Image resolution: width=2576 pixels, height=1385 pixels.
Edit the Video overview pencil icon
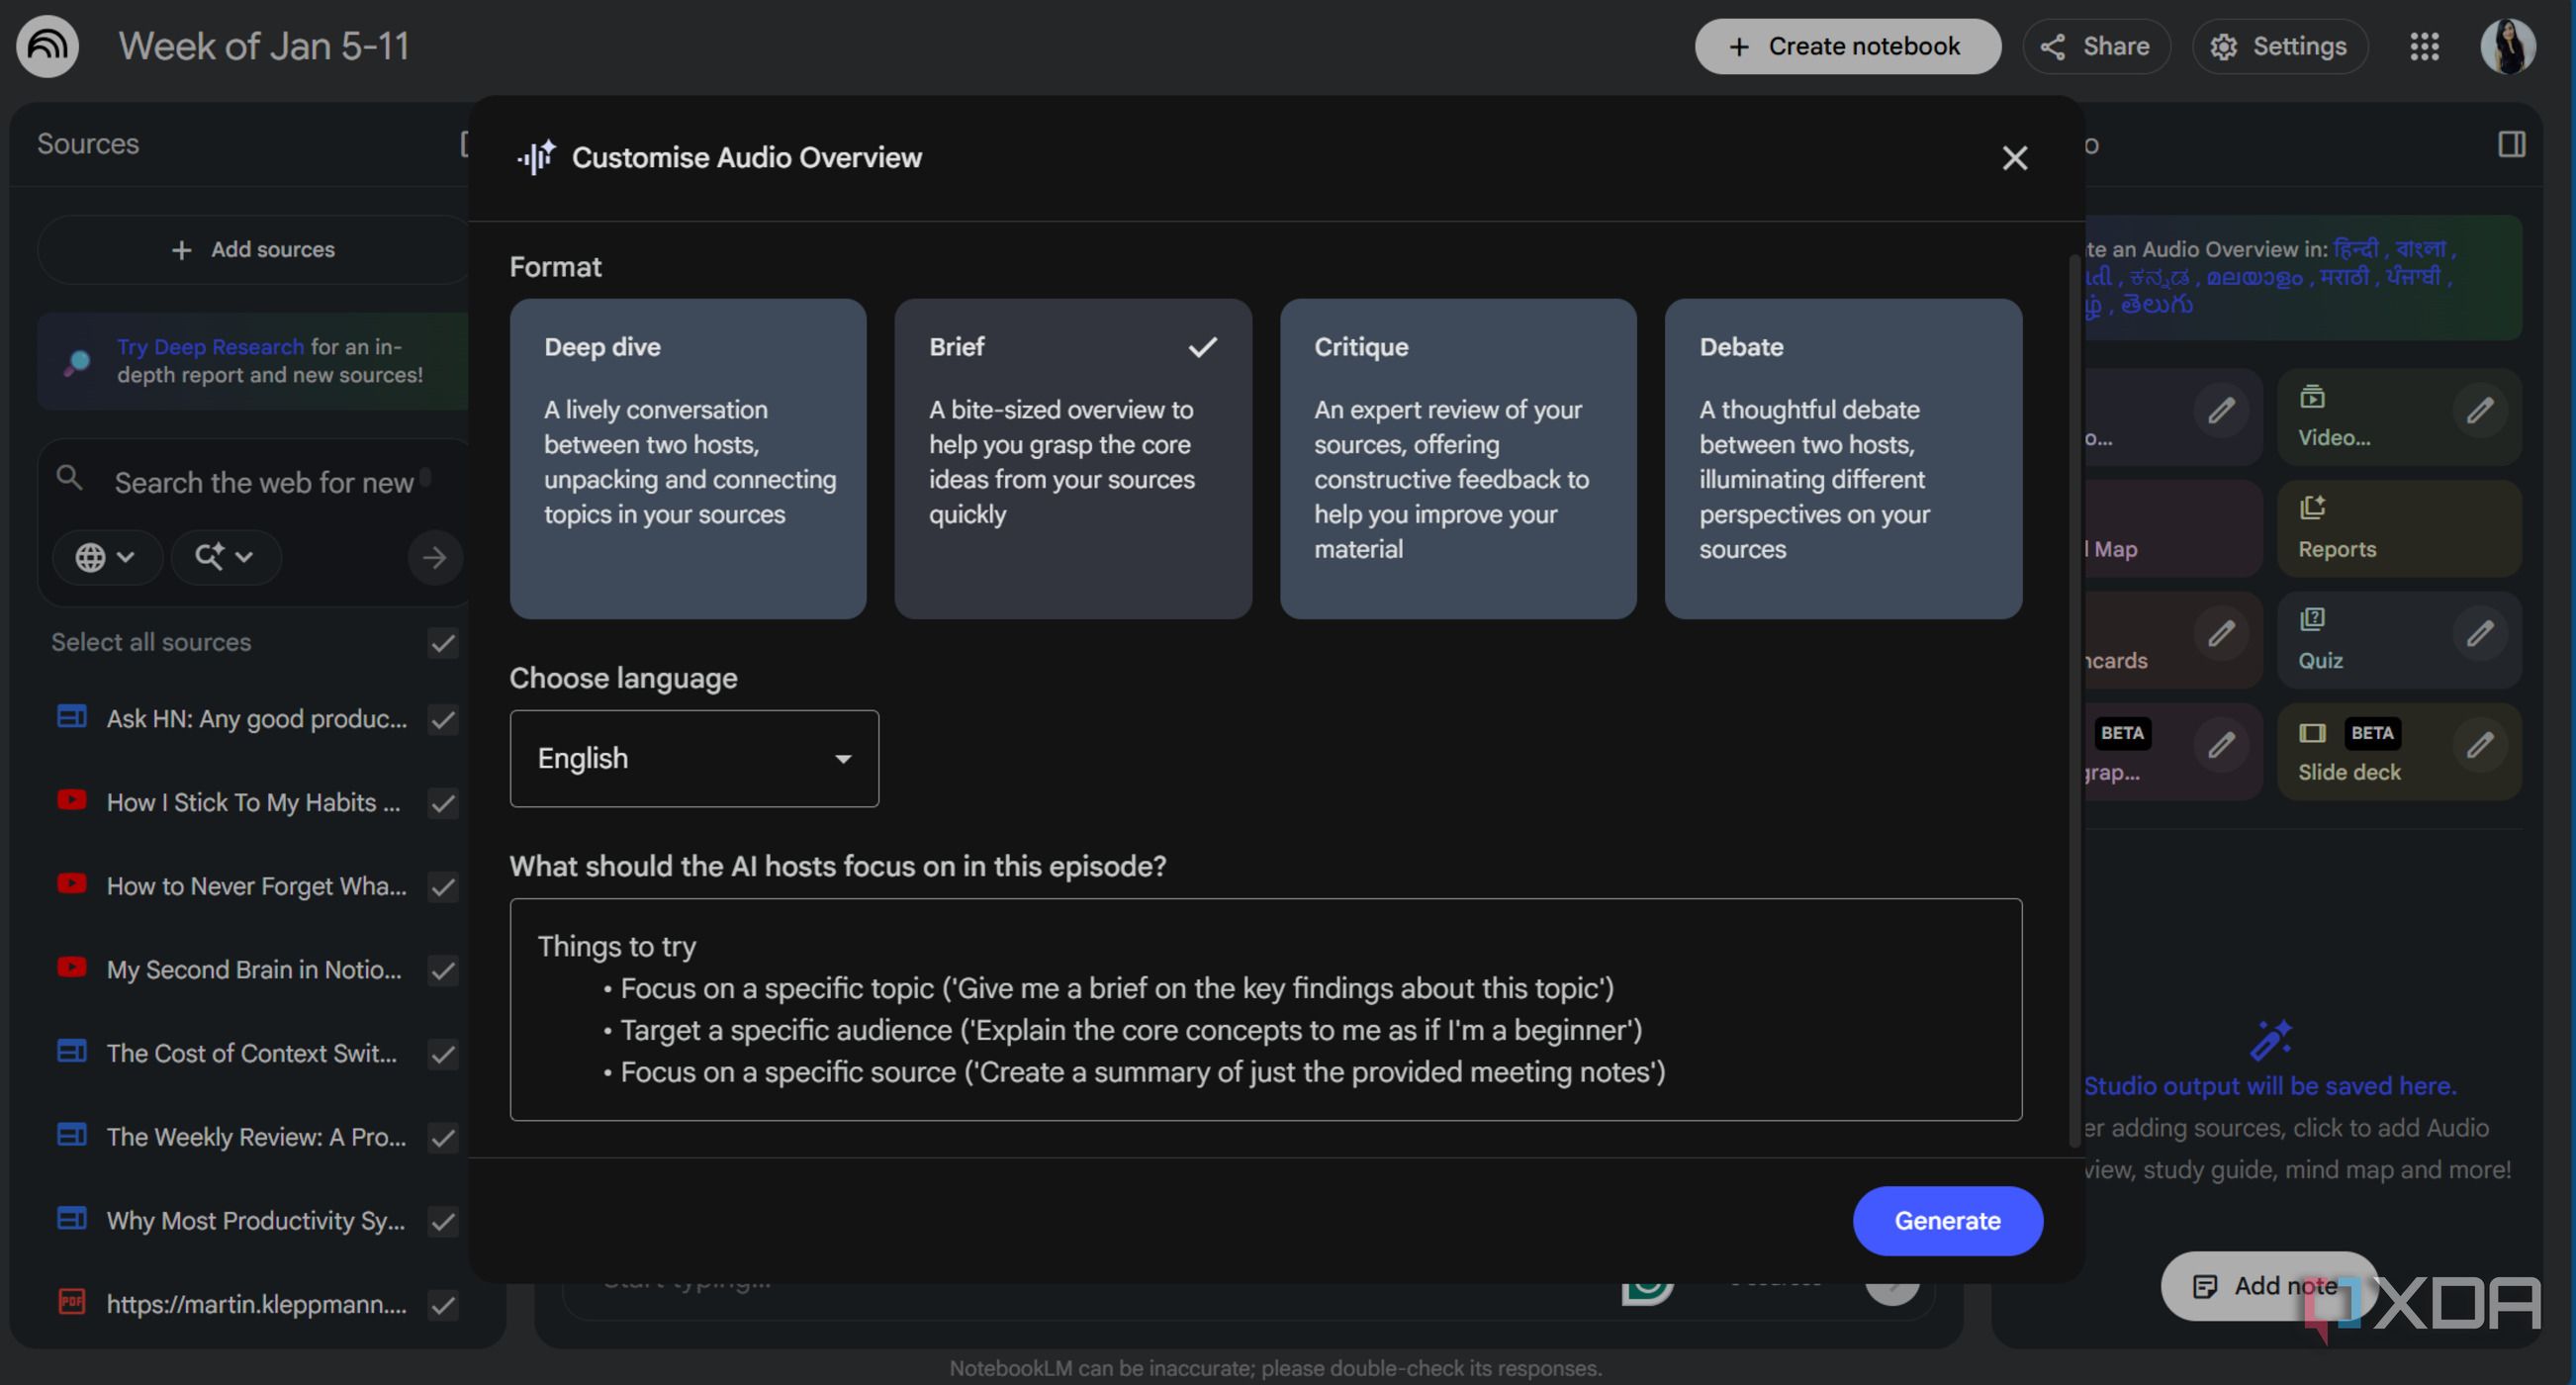point(2480,410)
